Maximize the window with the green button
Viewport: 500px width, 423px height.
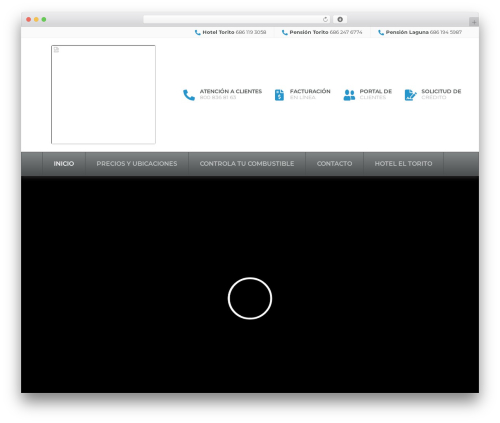[x=44, y=20]
